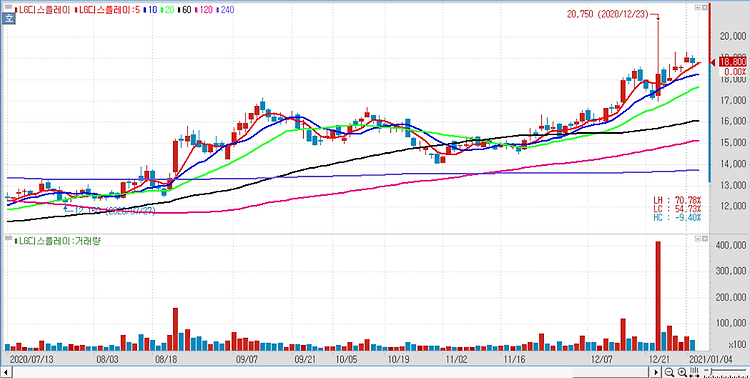Viewport: 750px width, 378px height.
Task: Click the price panel minimize box icon
Action: pos(697,8)
